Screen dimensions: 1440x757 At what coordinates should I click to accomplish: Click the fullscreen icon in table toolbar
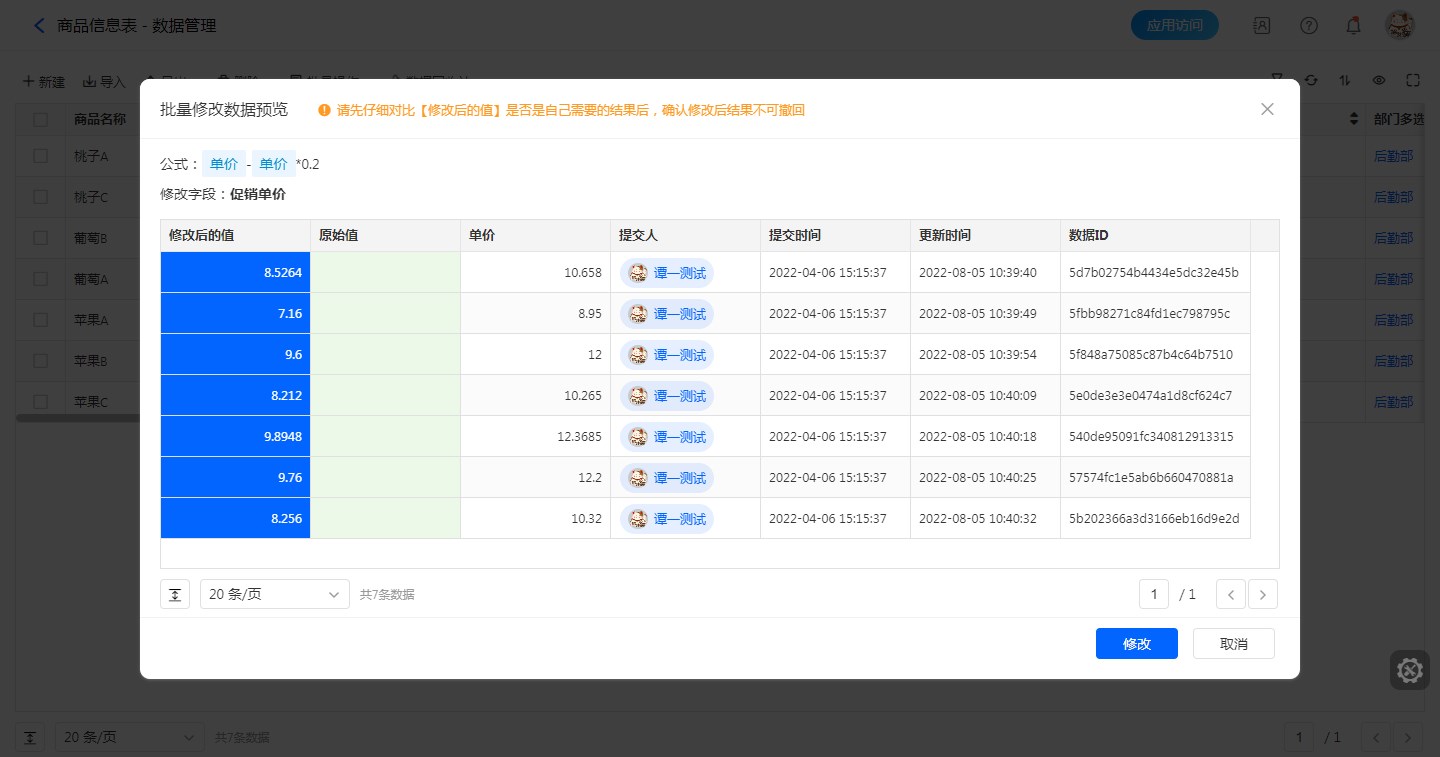(1413, 81)
